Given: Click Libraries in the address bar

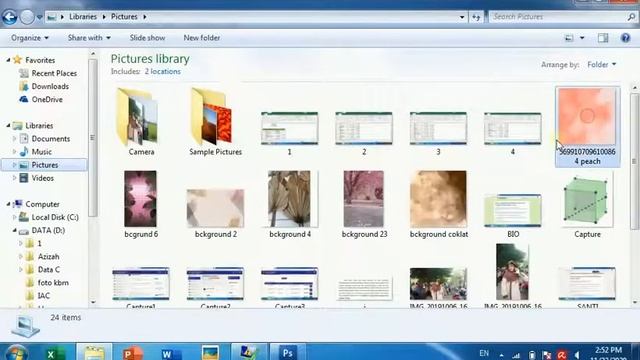Looking at the screenshot, I should pyautogui.click(x=83, y=17).
